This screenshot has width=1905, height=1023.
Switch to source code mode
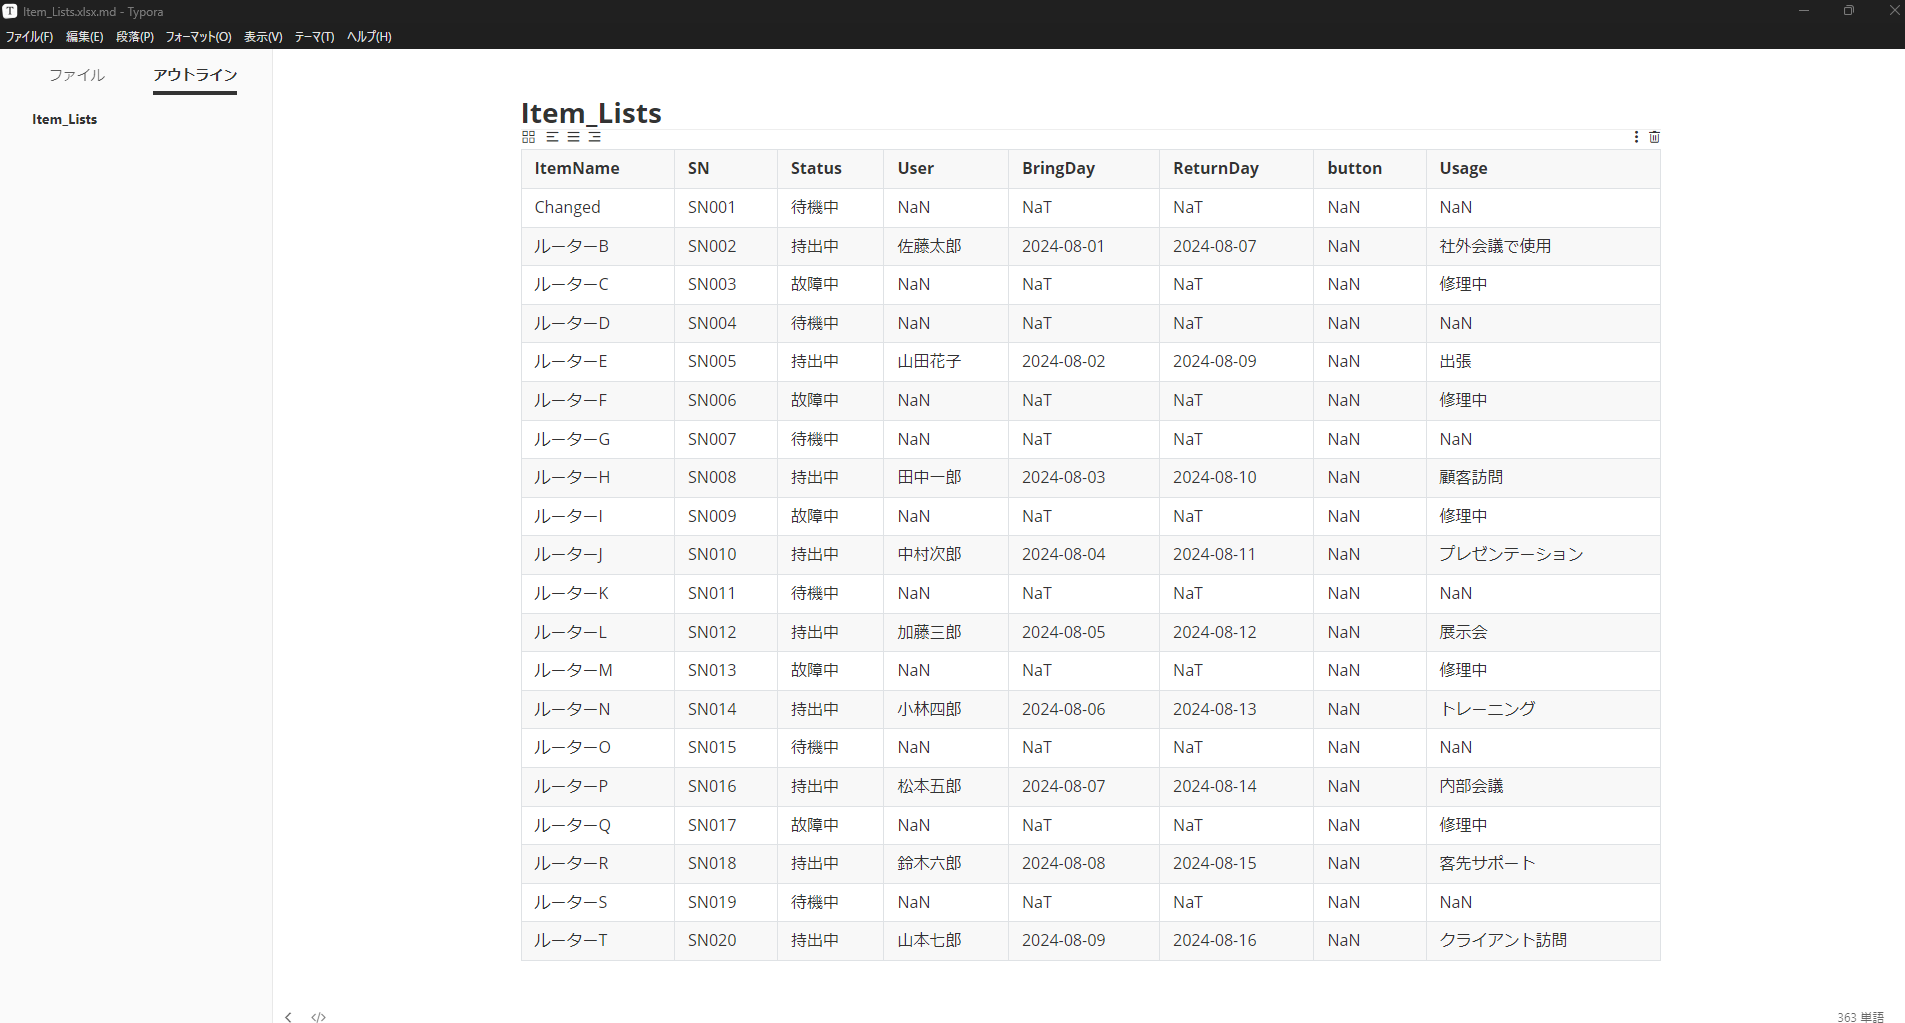(x=318, y=1016)
